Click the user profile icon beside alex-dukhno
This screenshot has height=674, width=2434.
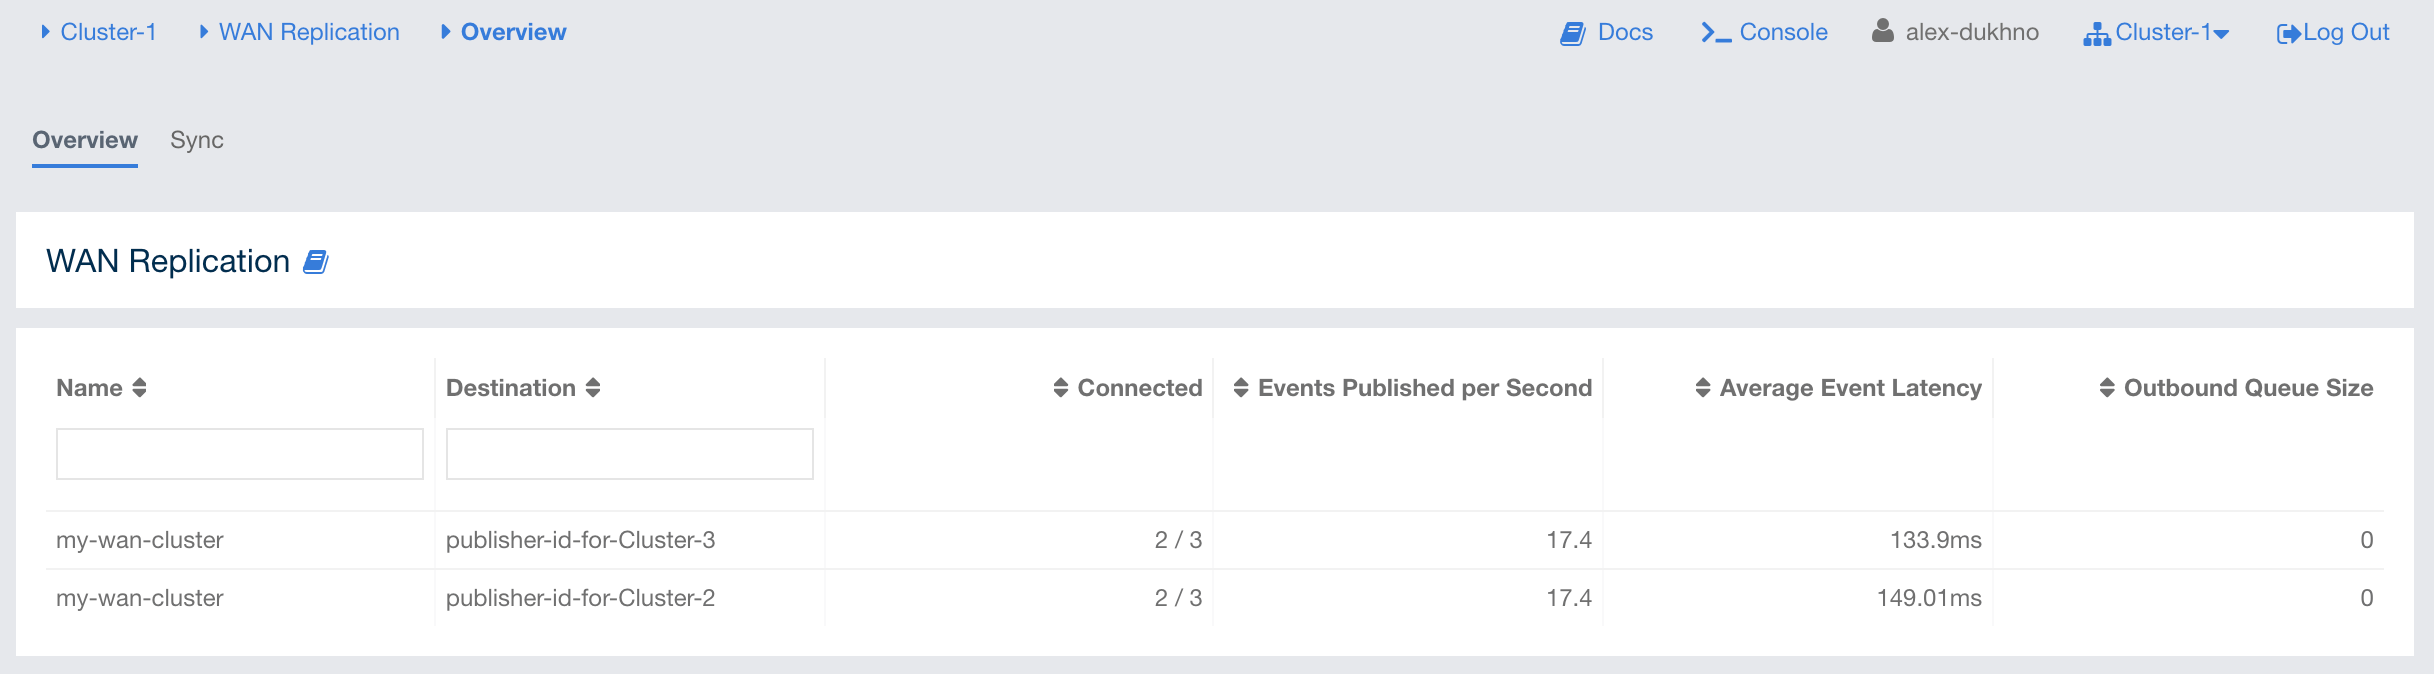[x=1882, y=32]
